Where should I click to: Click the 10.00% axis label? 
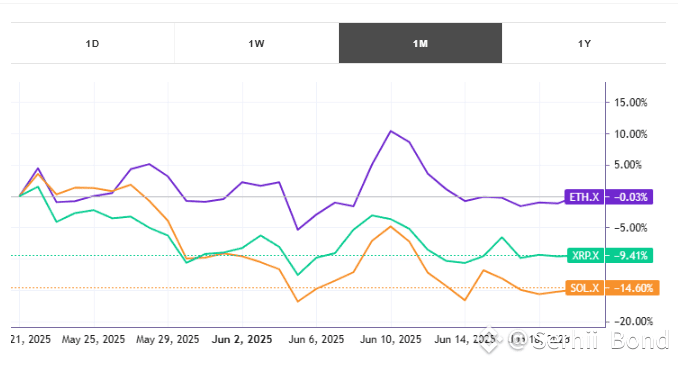point(631,134)
